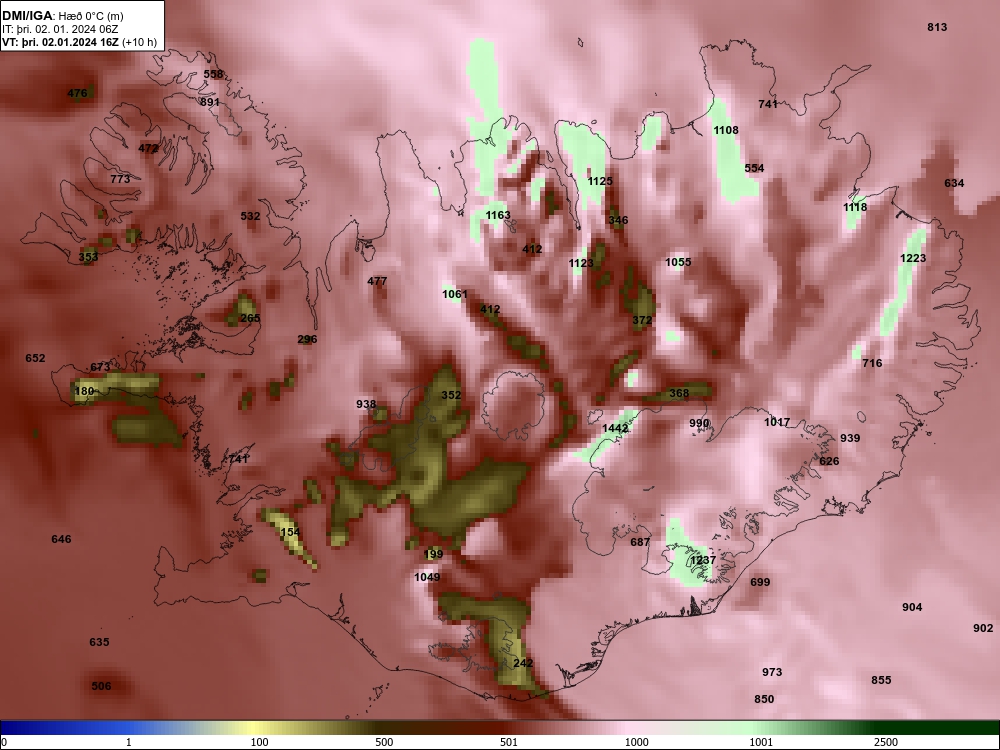Click the 'IT: þri. 02. 01. 2024 06Z' line

tap(60, 29)
